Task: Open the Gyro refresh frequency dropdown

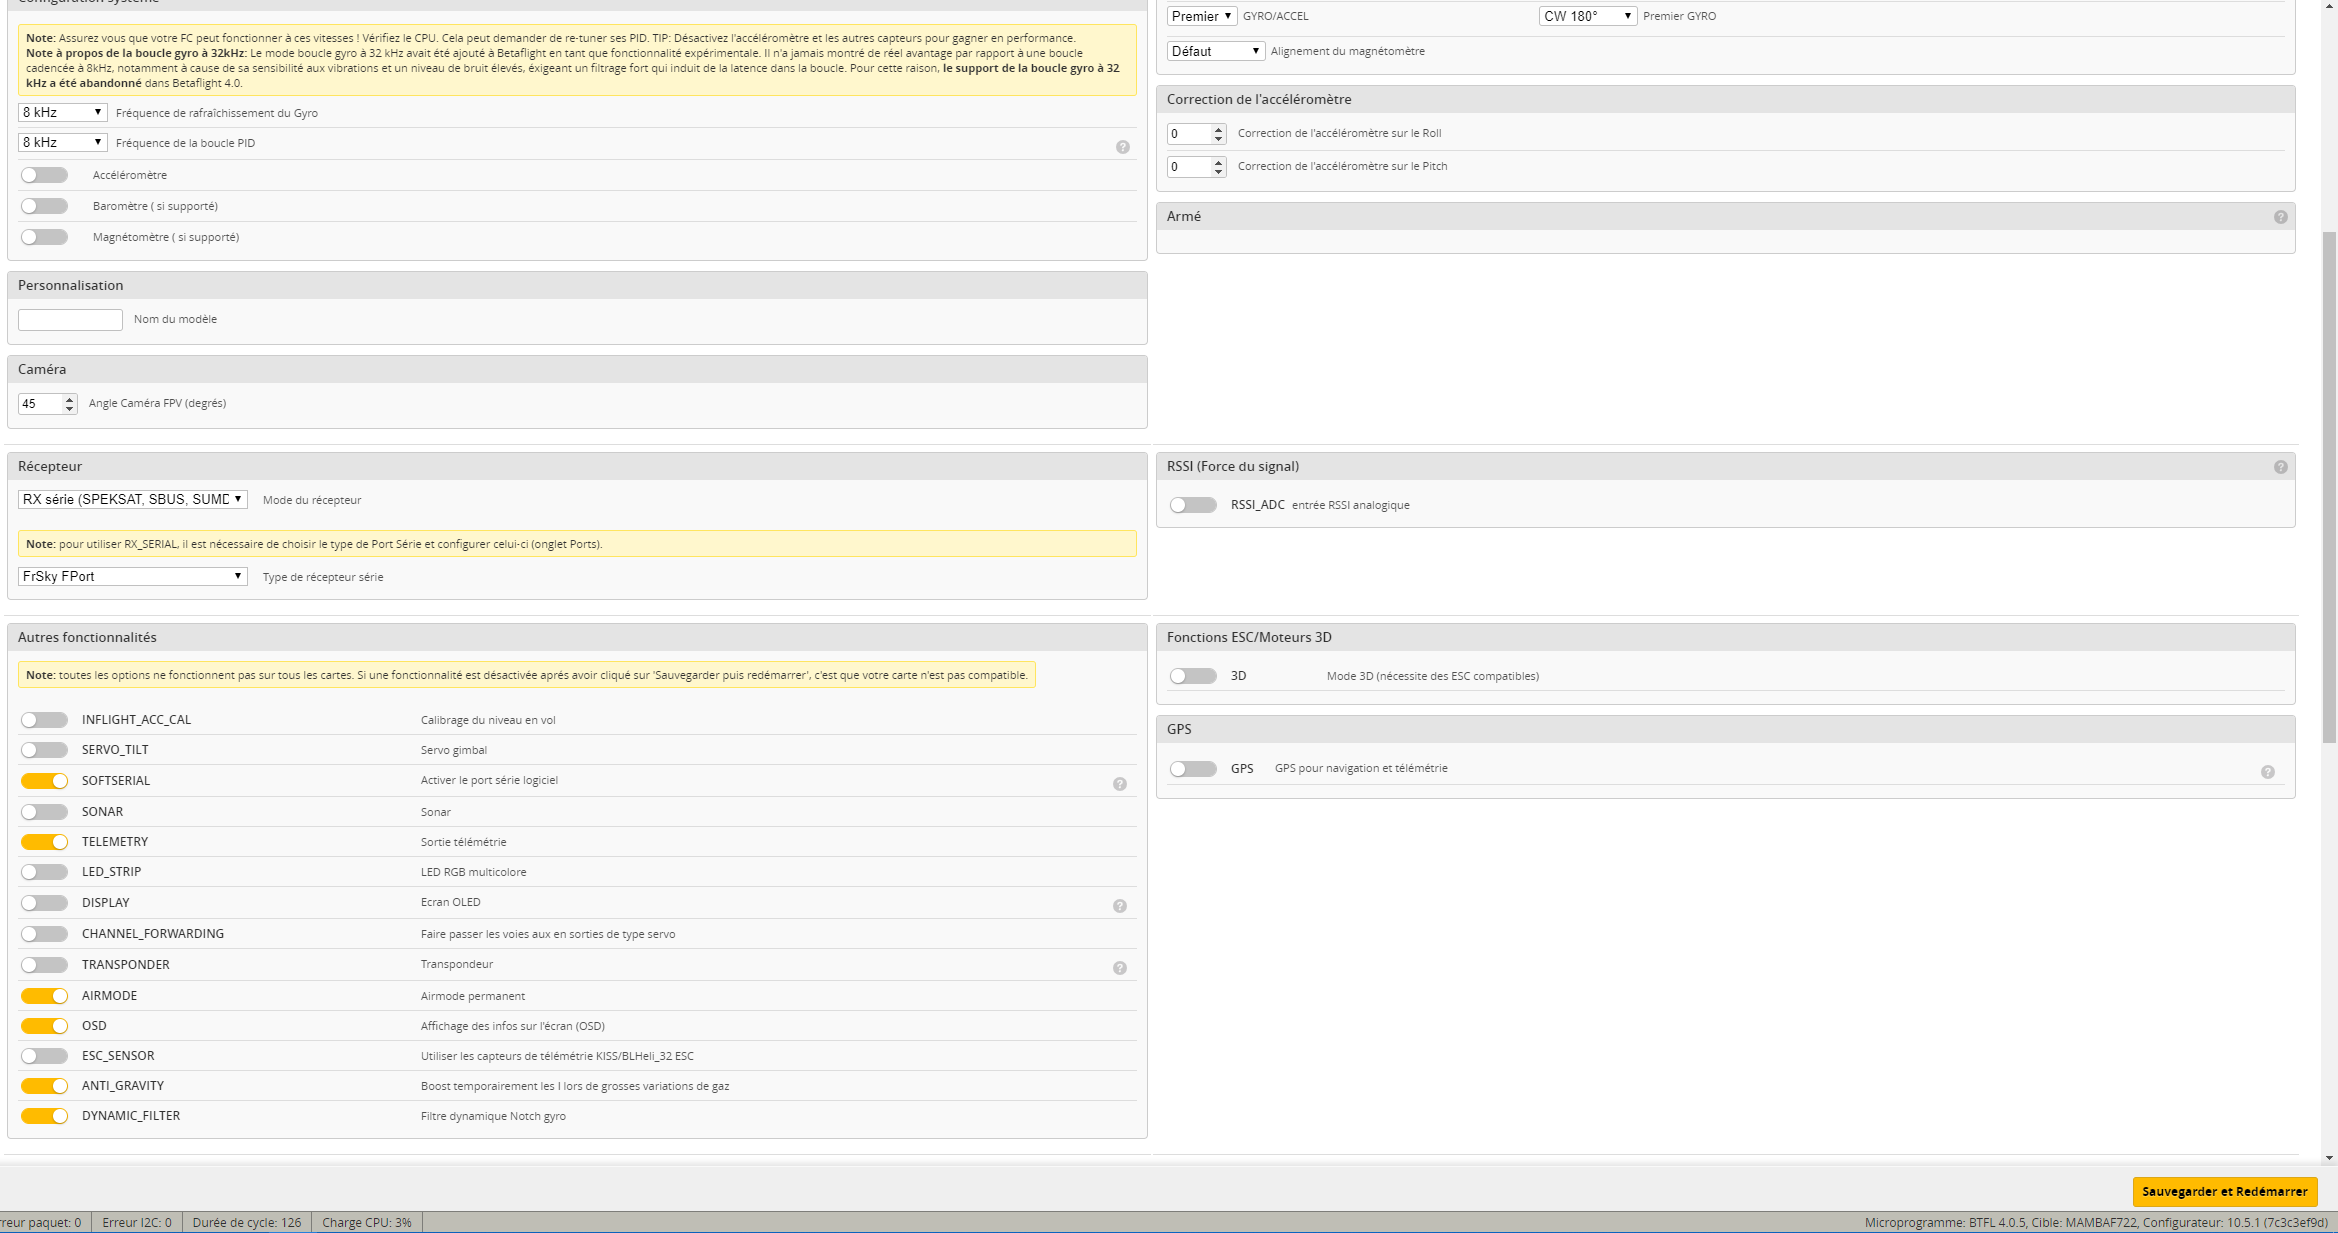Action: pos(62,112)
